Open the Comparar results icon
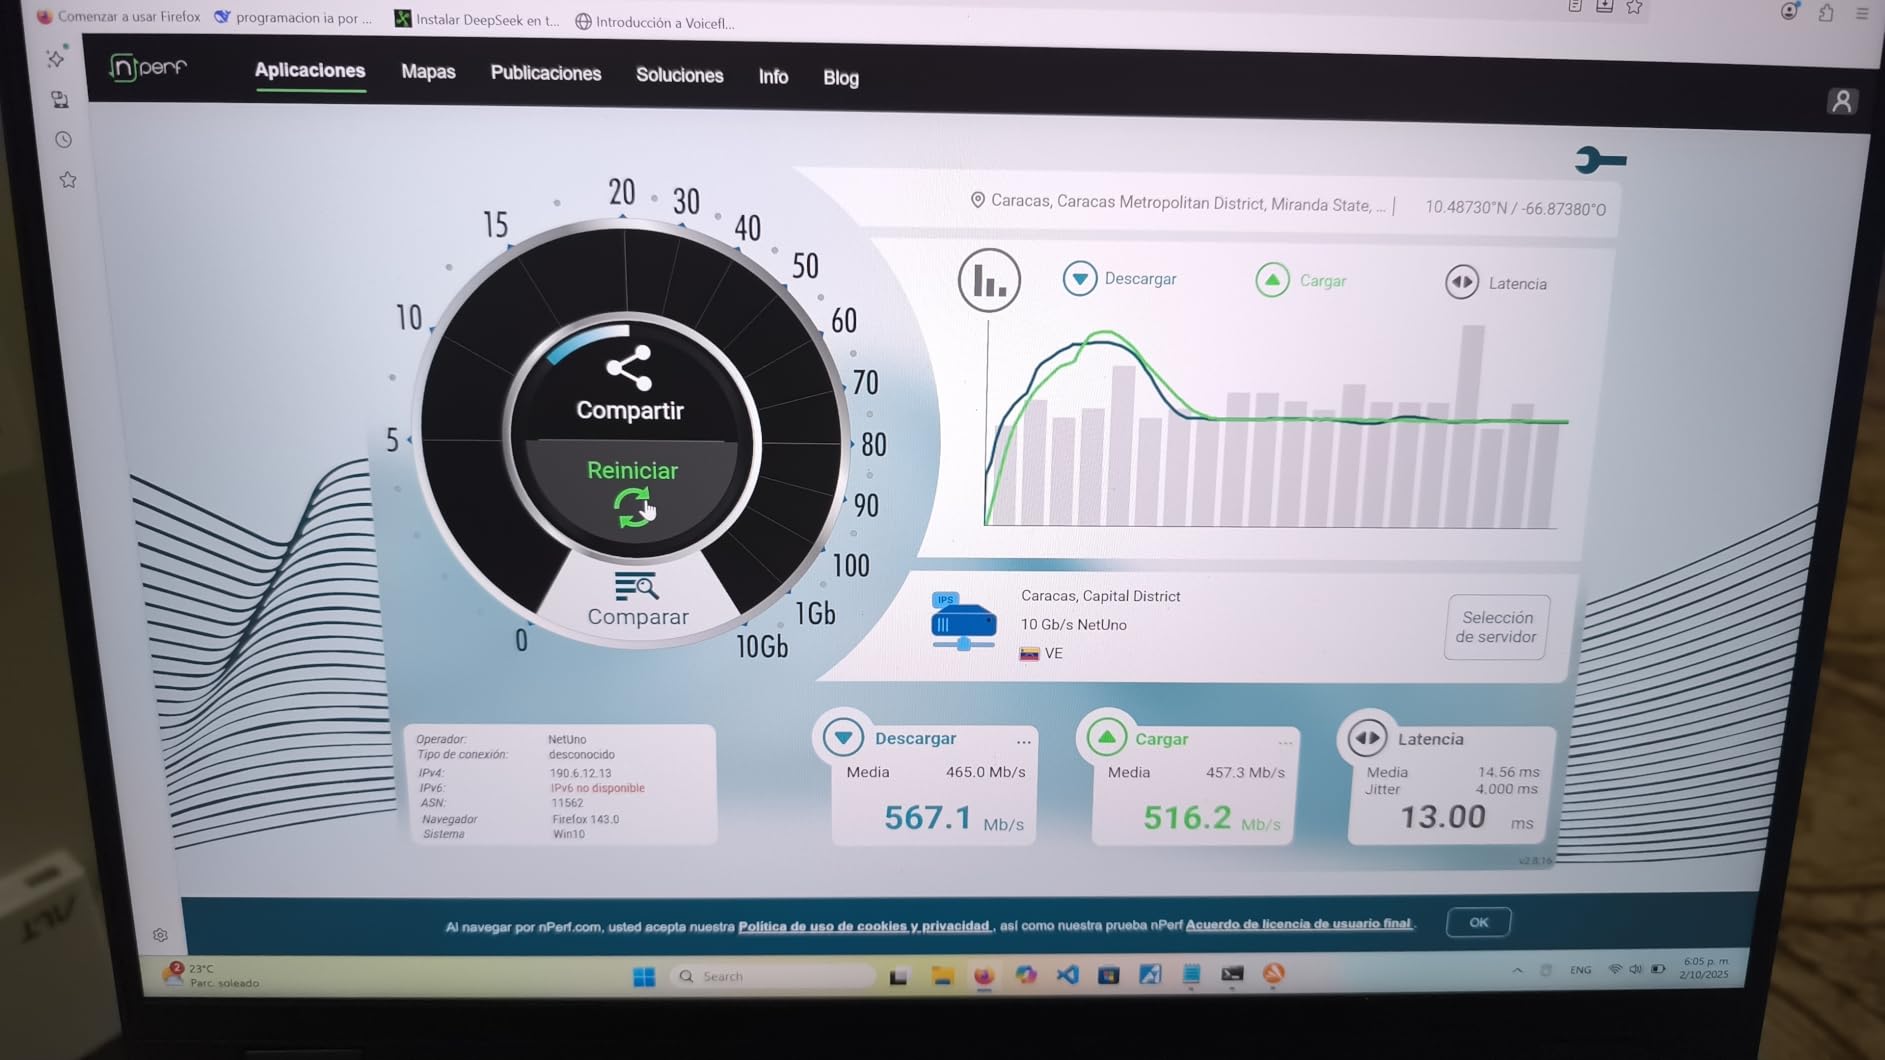This screenshot has width=1885, height=1060. coord(636,587)
